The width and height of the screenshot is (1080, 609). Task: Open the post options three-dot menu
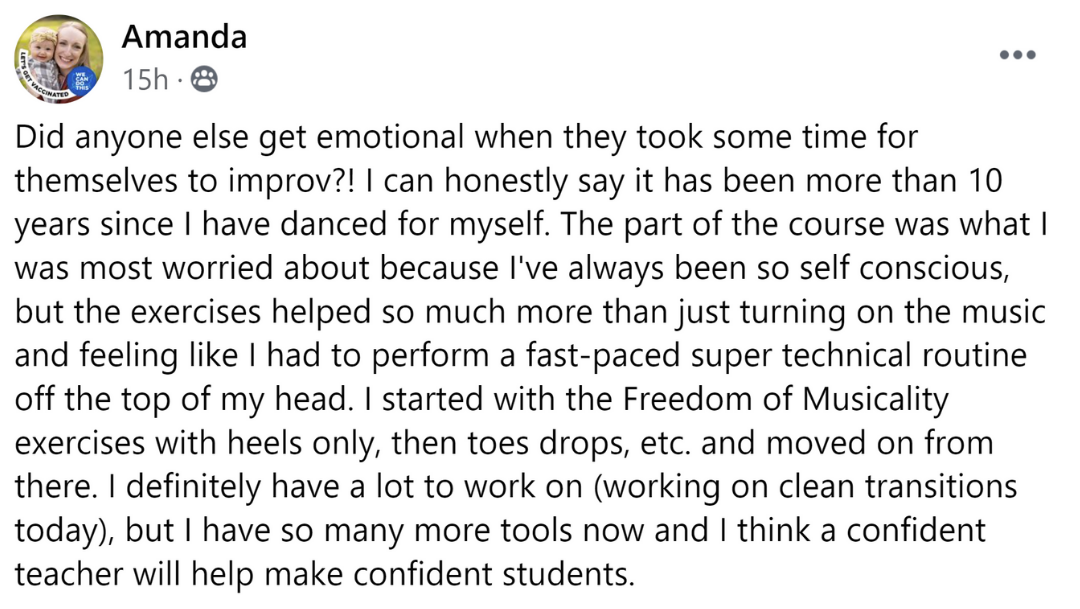click(x=1017, y=55)
